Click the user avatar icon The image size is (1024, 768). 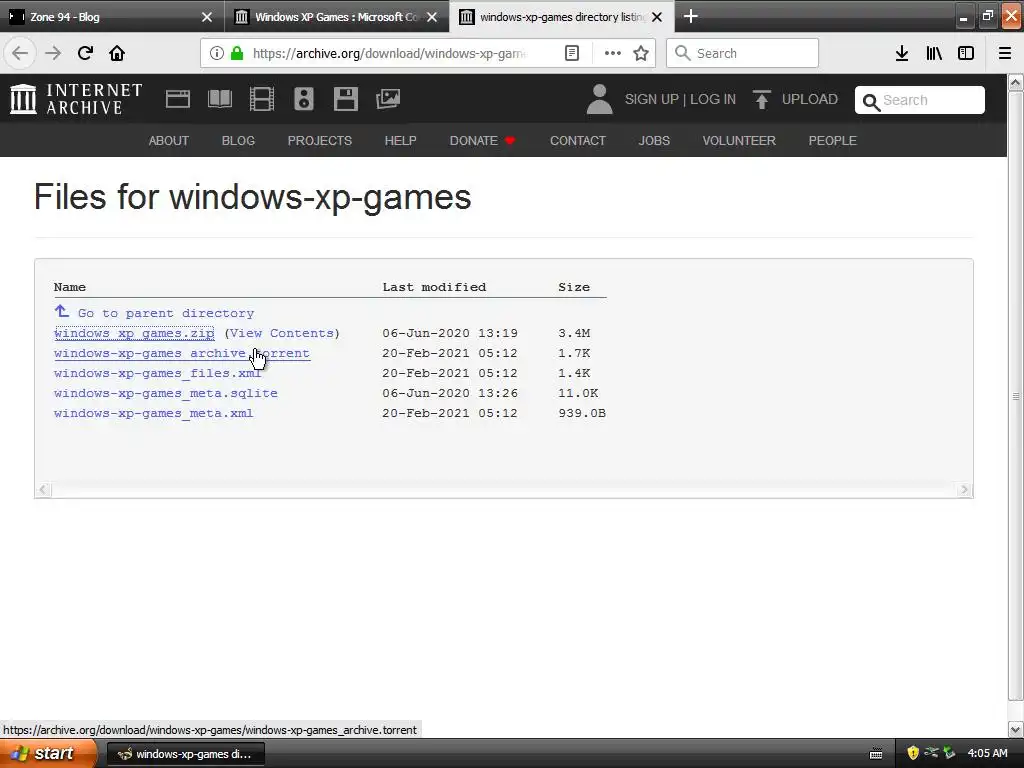coord(599,99)
